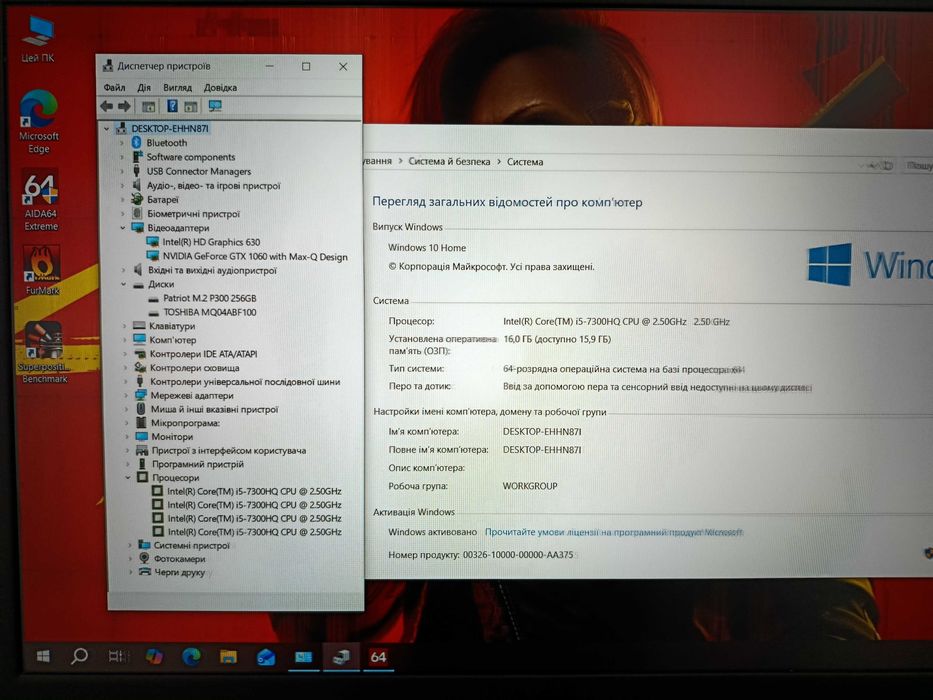Open Microsoft Edge desktop shortcut
Viewport: 933px width, 700px height.
coord(39,122)
